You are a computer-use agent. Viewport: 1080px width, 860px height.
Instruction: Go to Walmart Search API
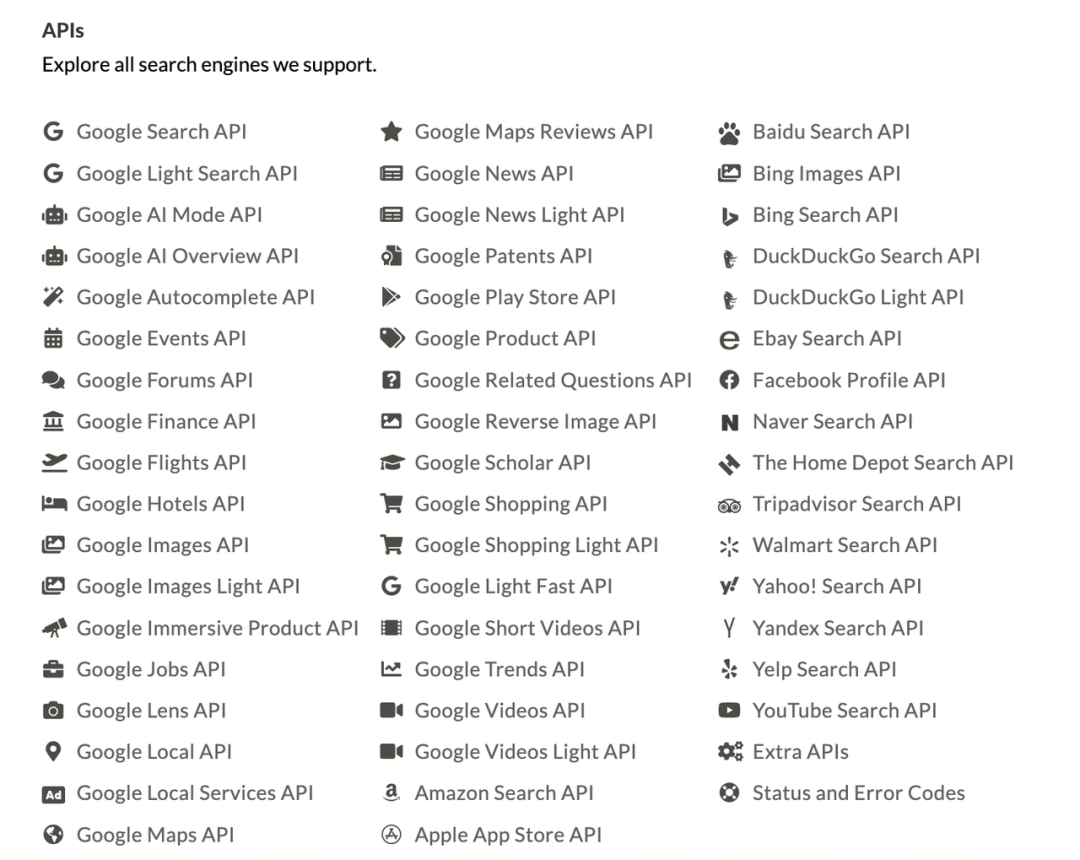[x=845, y=546]
